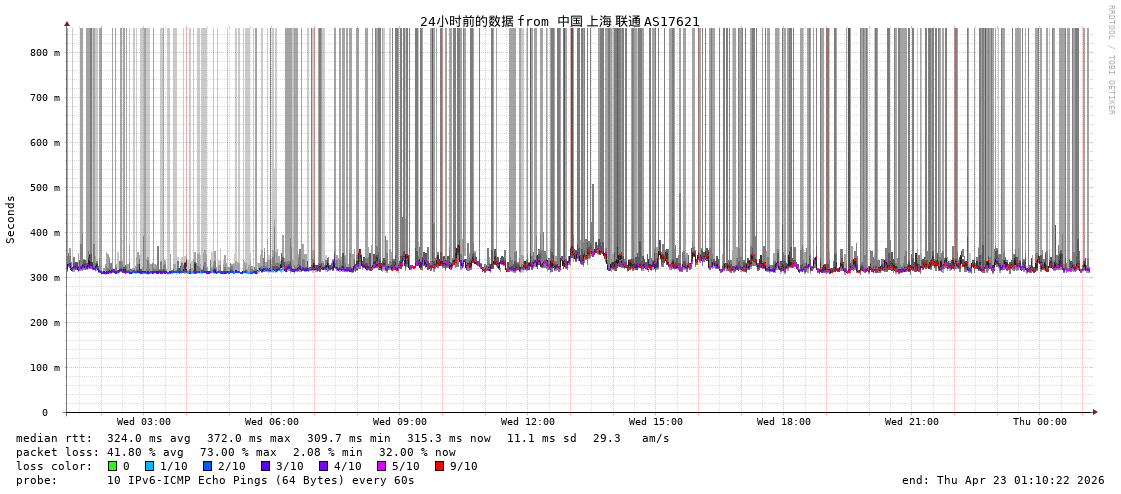Select the Wed 12:00 time axis label
Screen dimensions: 1121x494
528,422
